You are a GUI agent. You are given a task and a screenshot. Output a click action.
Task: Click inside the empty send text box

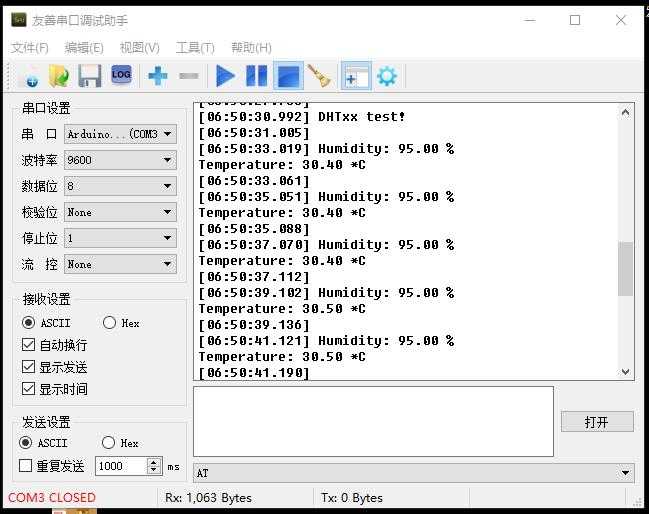tap(373, 421)
